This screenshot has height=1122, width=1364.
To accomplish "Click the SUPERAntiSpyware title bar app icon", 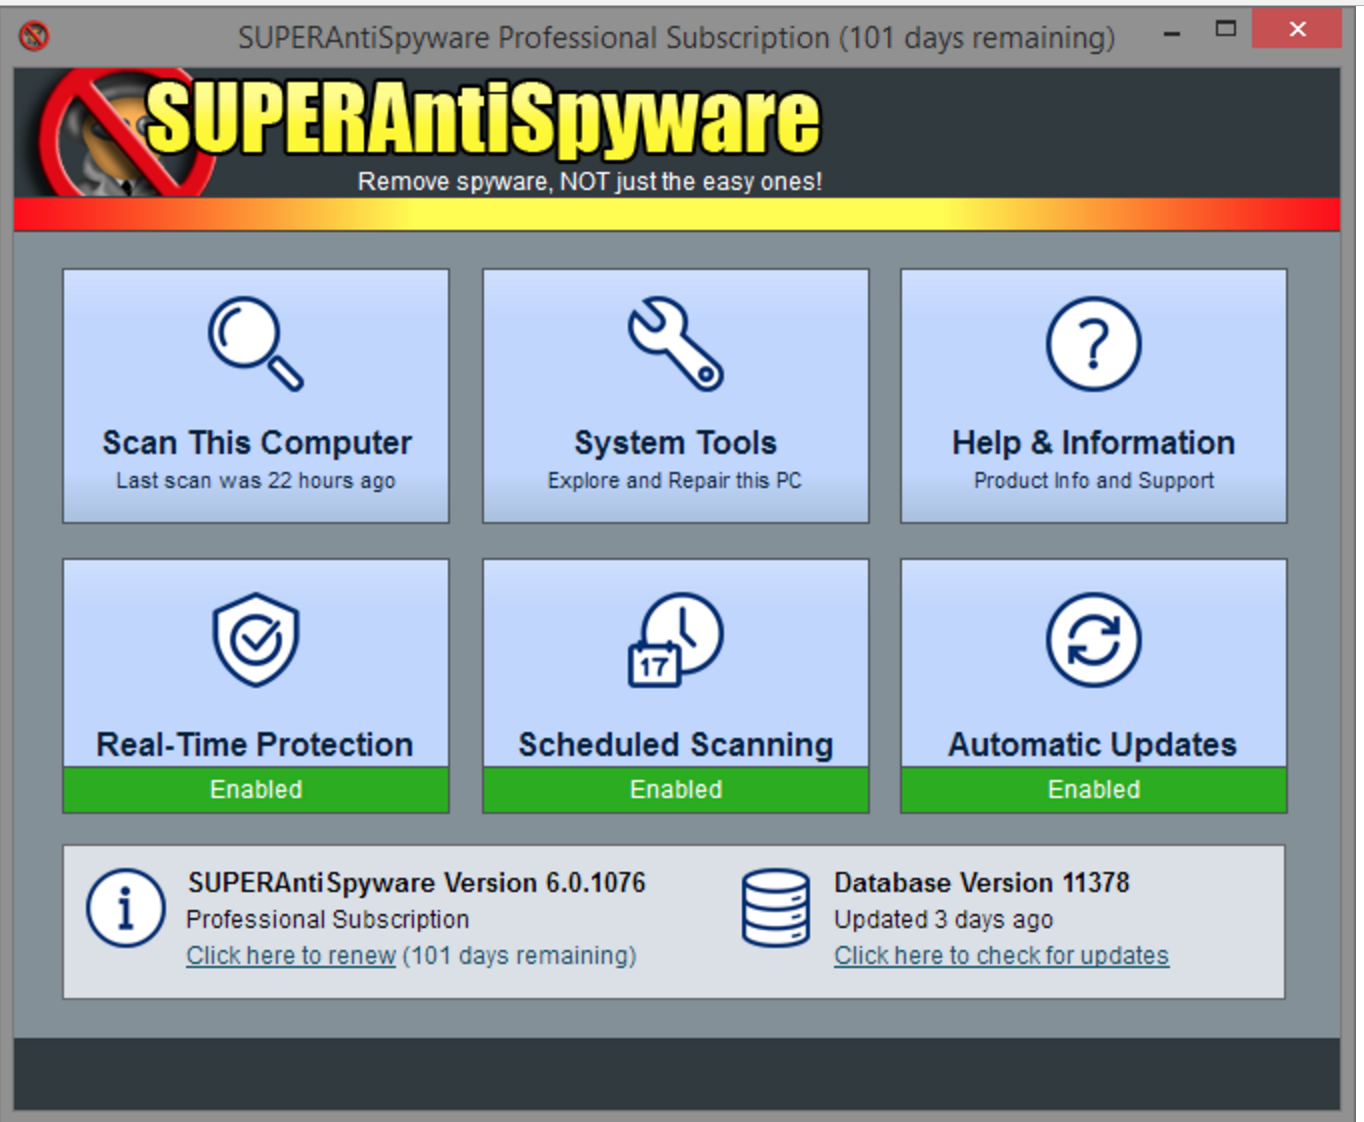I will (34, 36).
